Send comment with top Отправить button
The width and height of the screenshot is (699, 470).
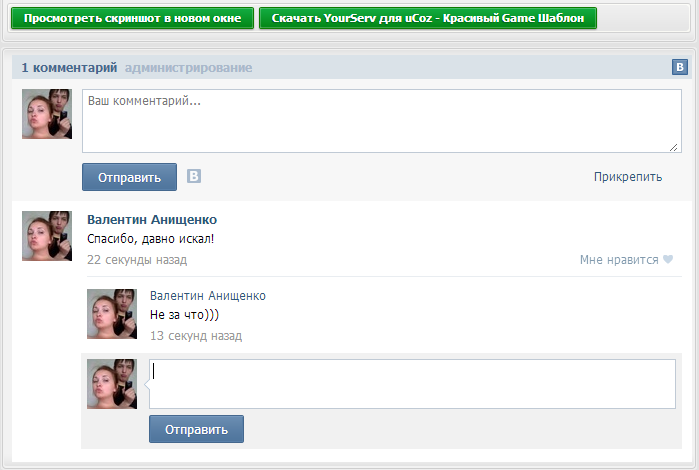129,177
